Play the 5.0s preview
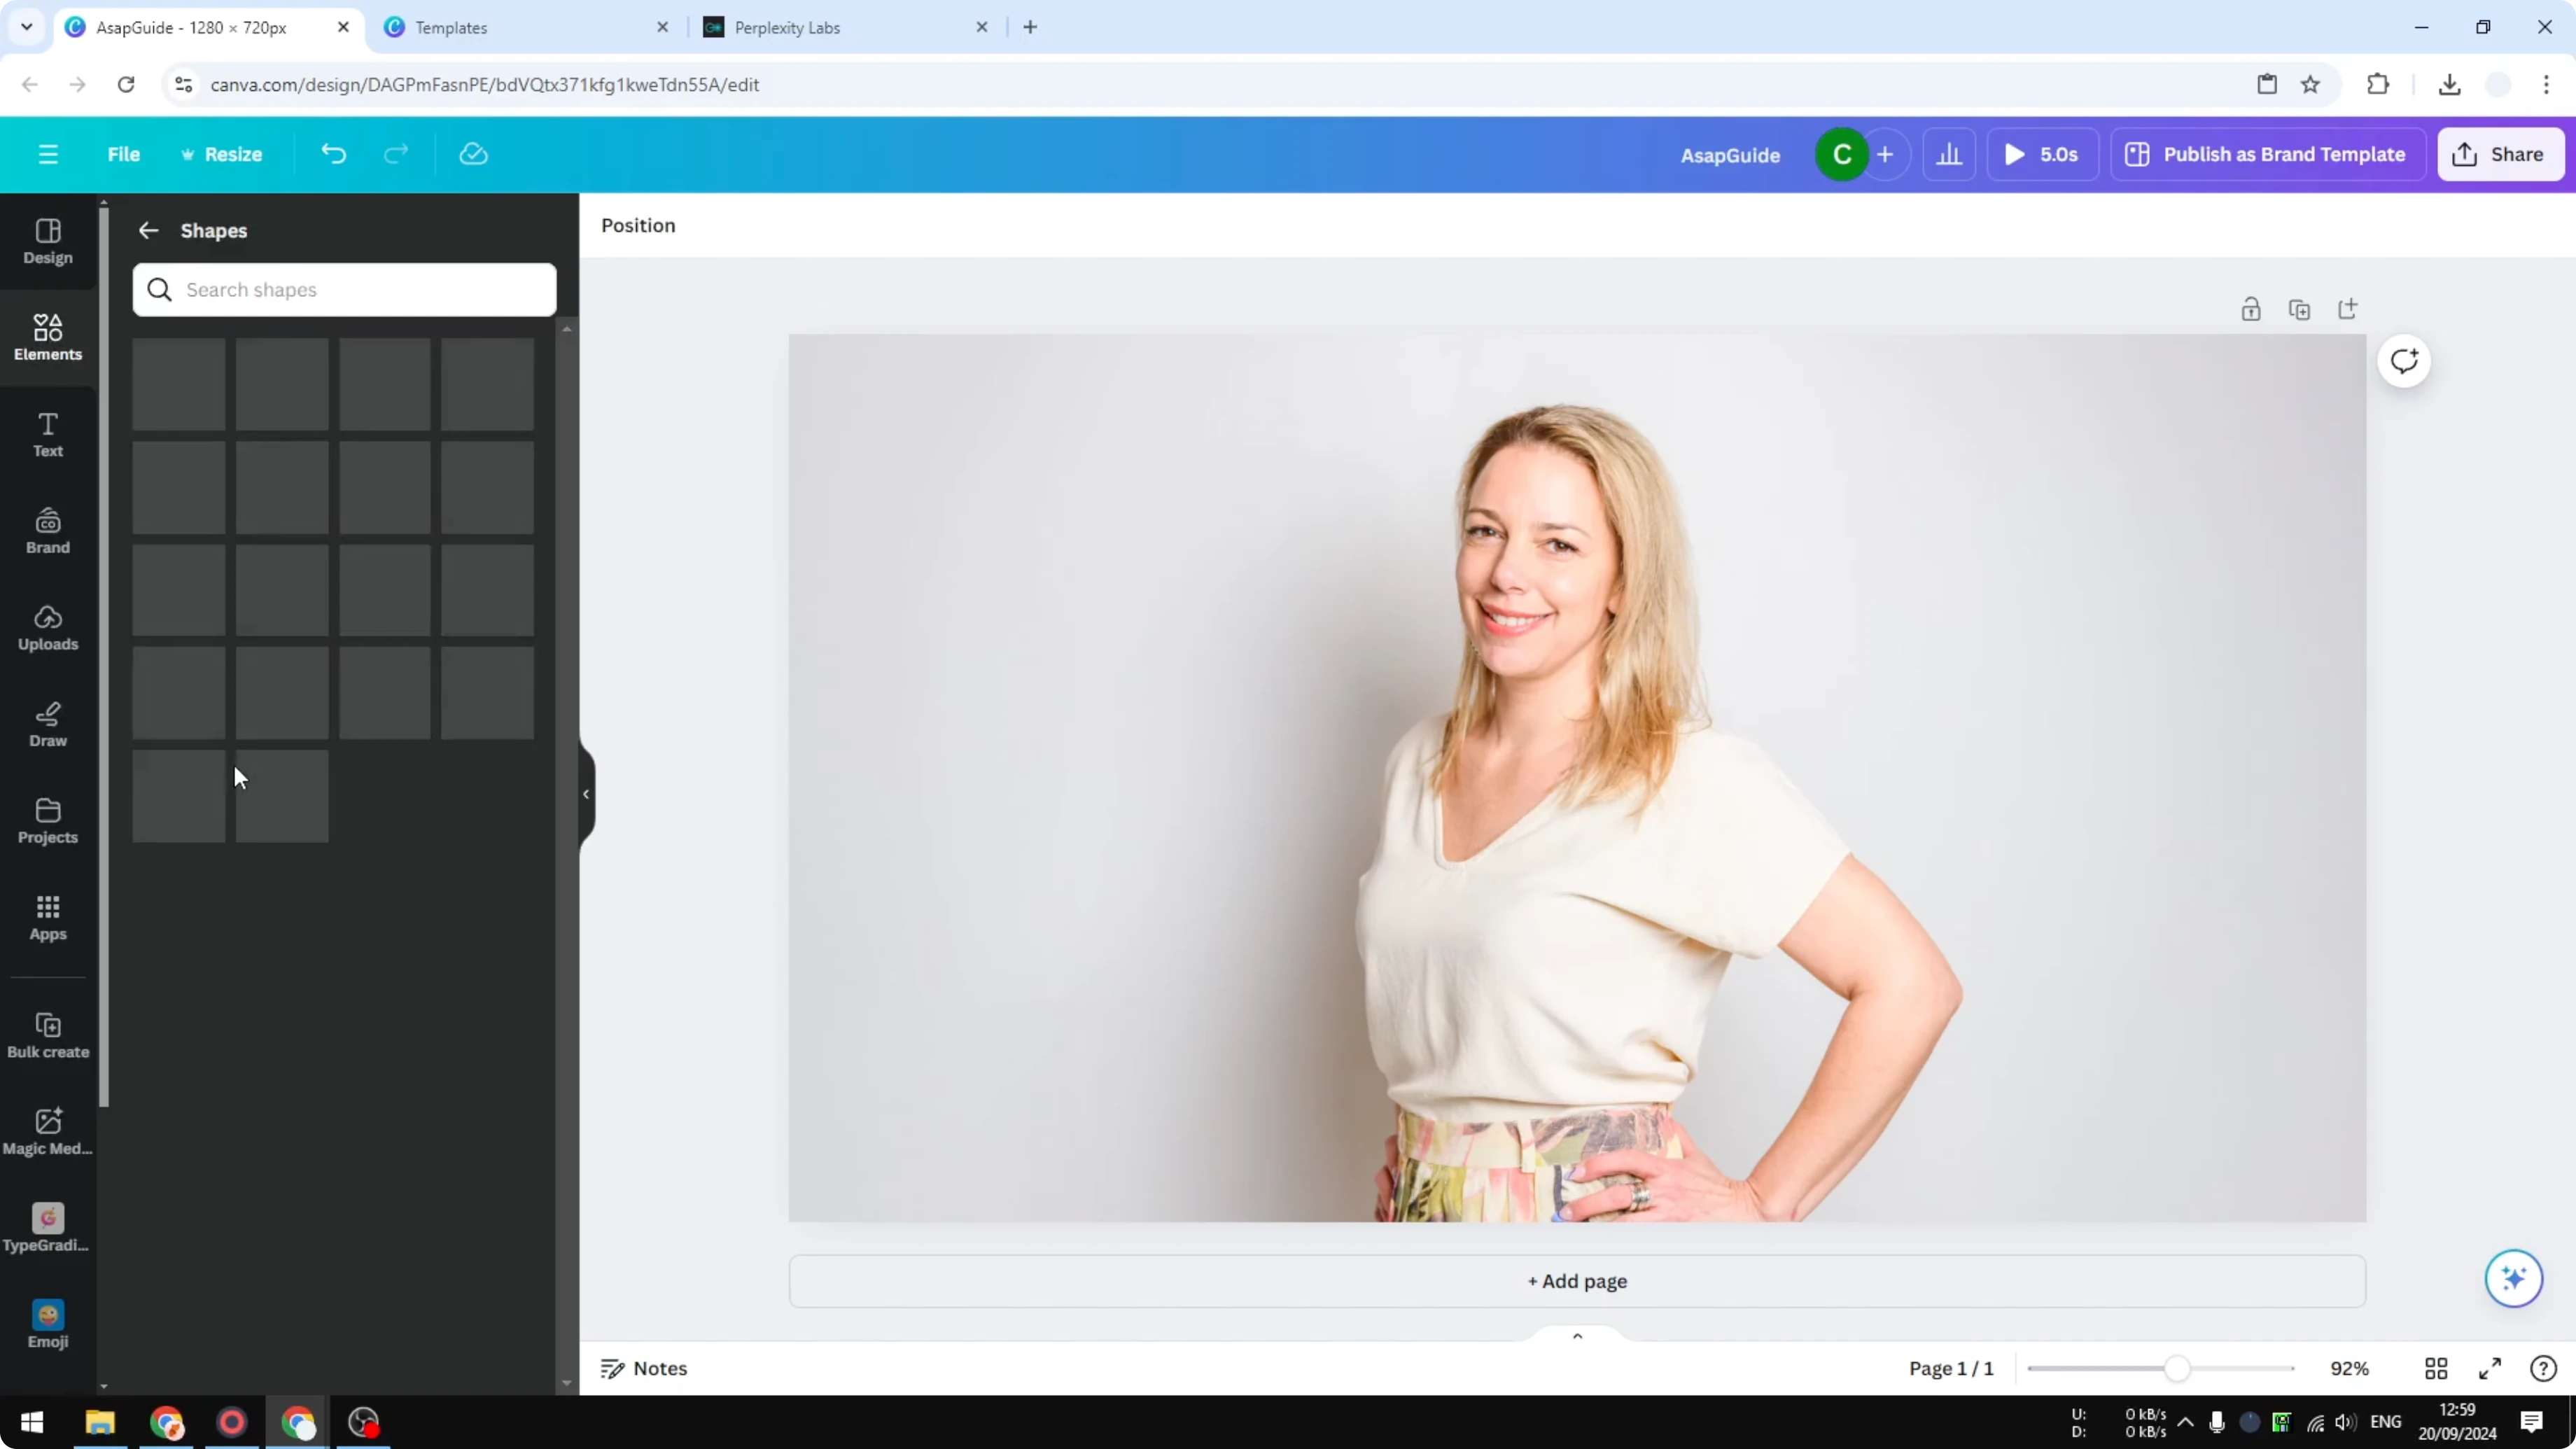This screenshot has height=1449, width=2576. (x=2042, y=155)
